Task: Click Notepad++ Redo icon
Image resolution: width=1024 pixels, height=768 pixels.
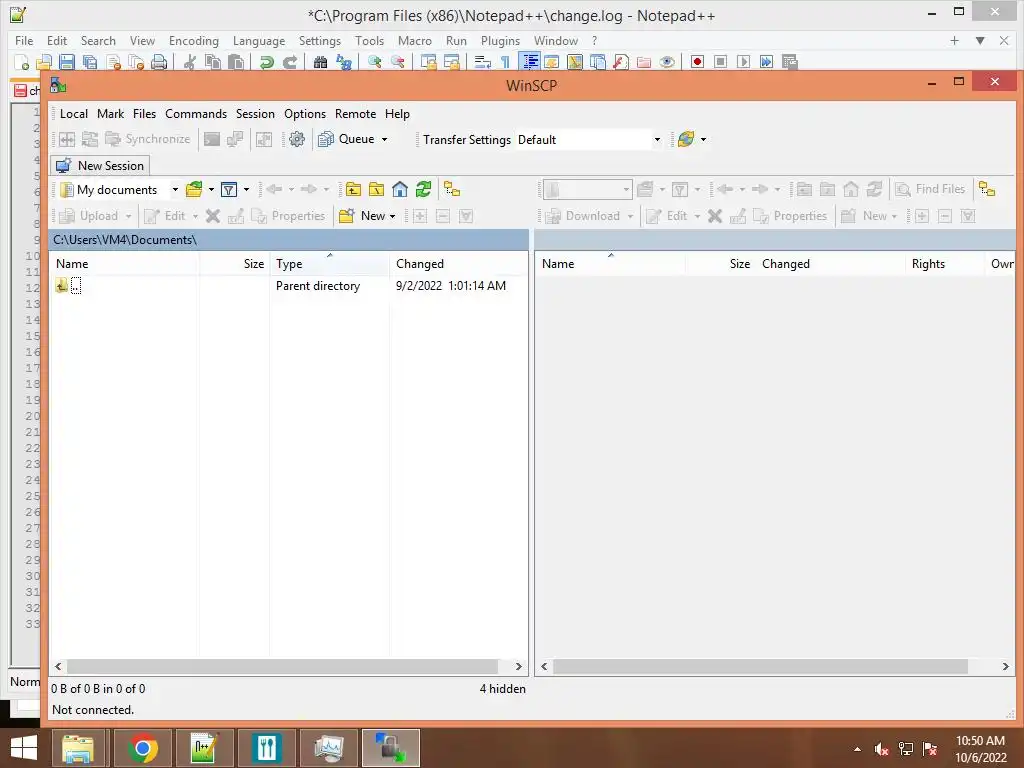Action: [289, 62]
